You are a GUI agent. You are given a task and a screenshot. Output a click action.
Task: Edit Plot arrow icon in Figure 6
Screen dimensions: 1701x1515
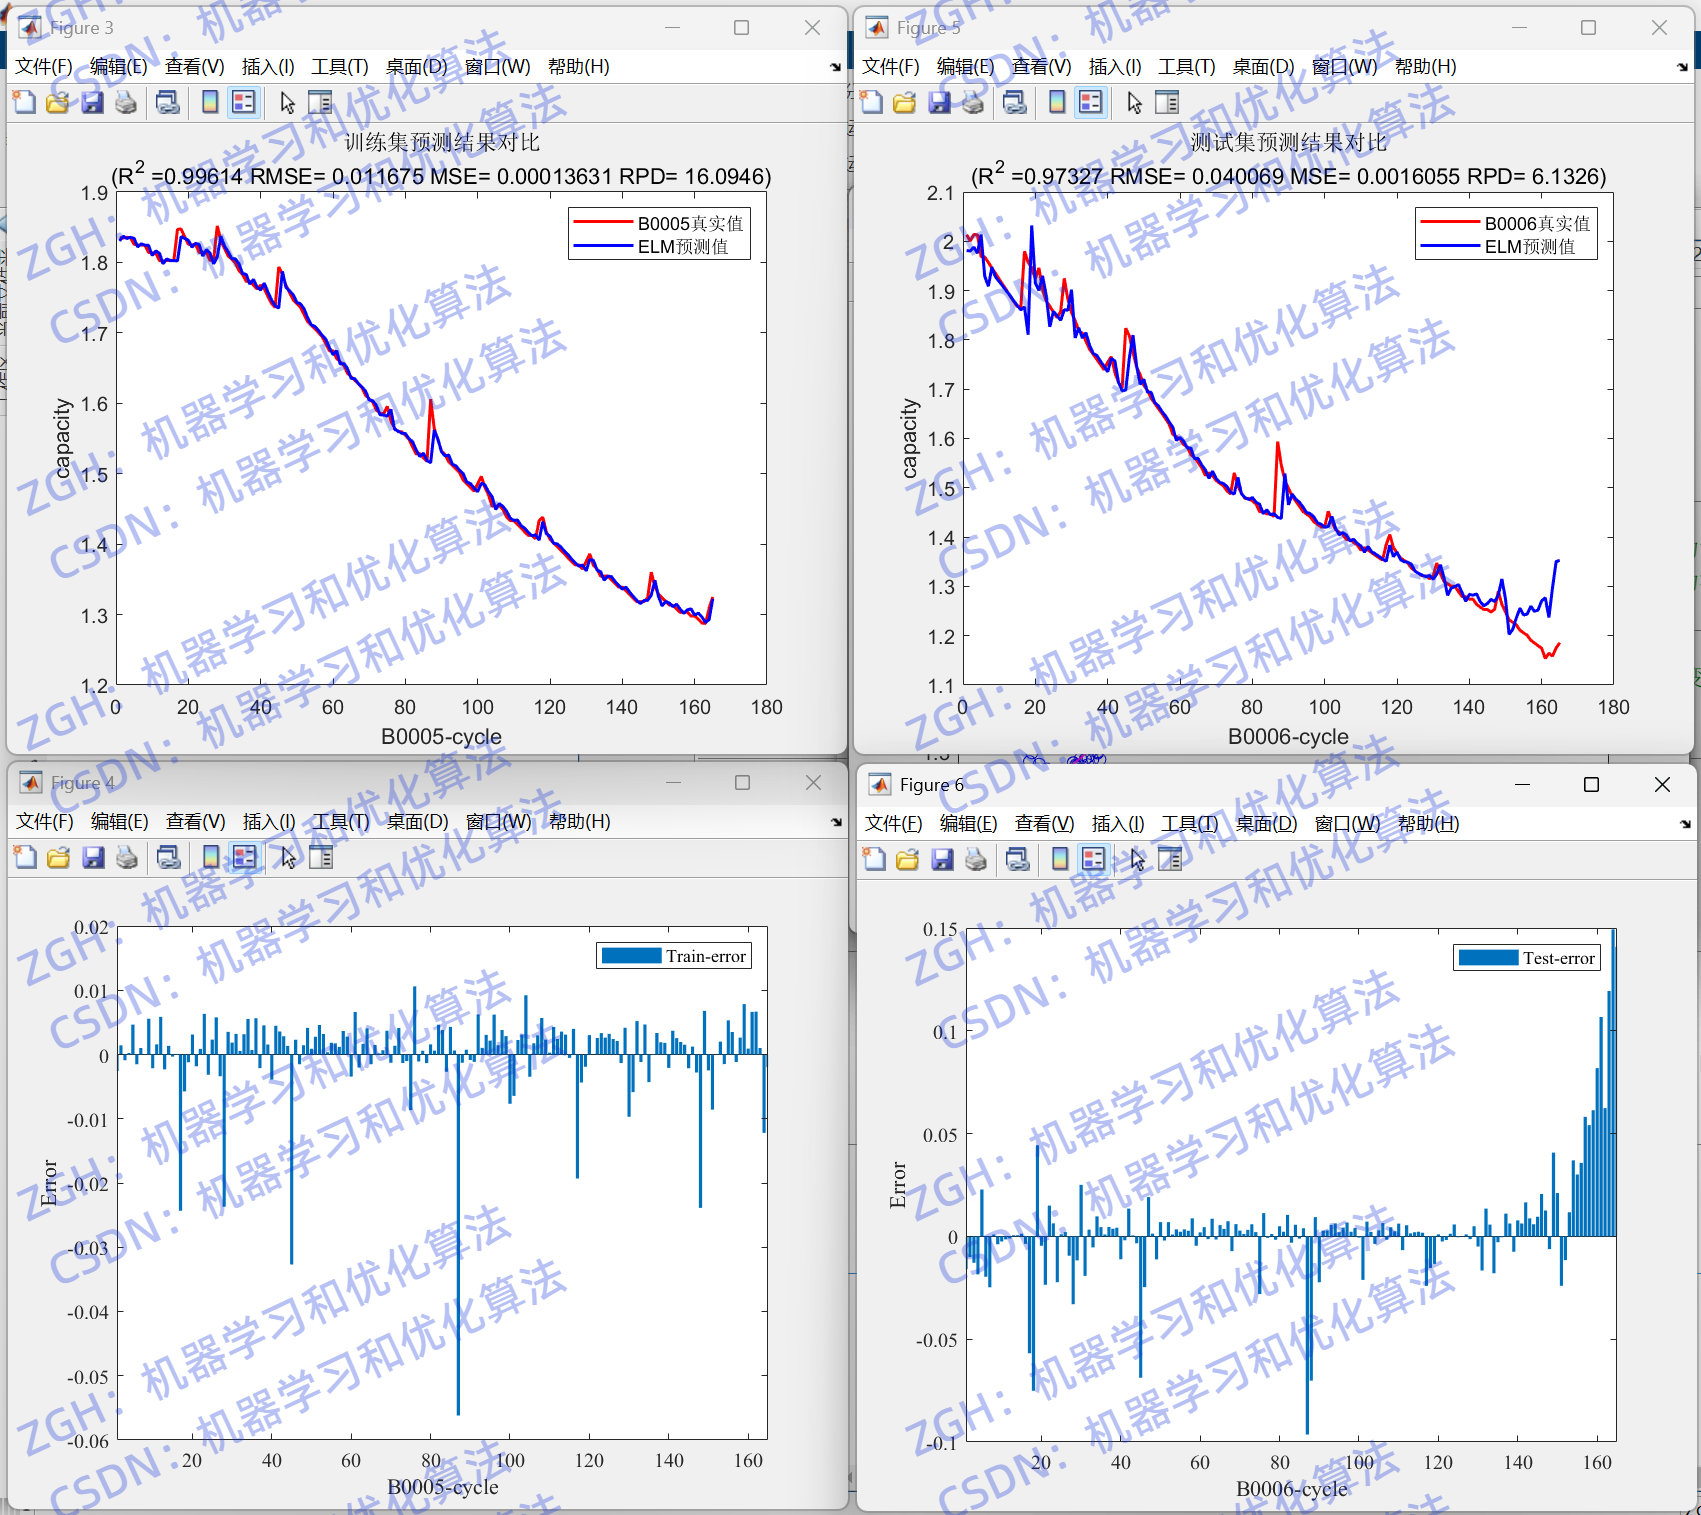pos(1138,859)
